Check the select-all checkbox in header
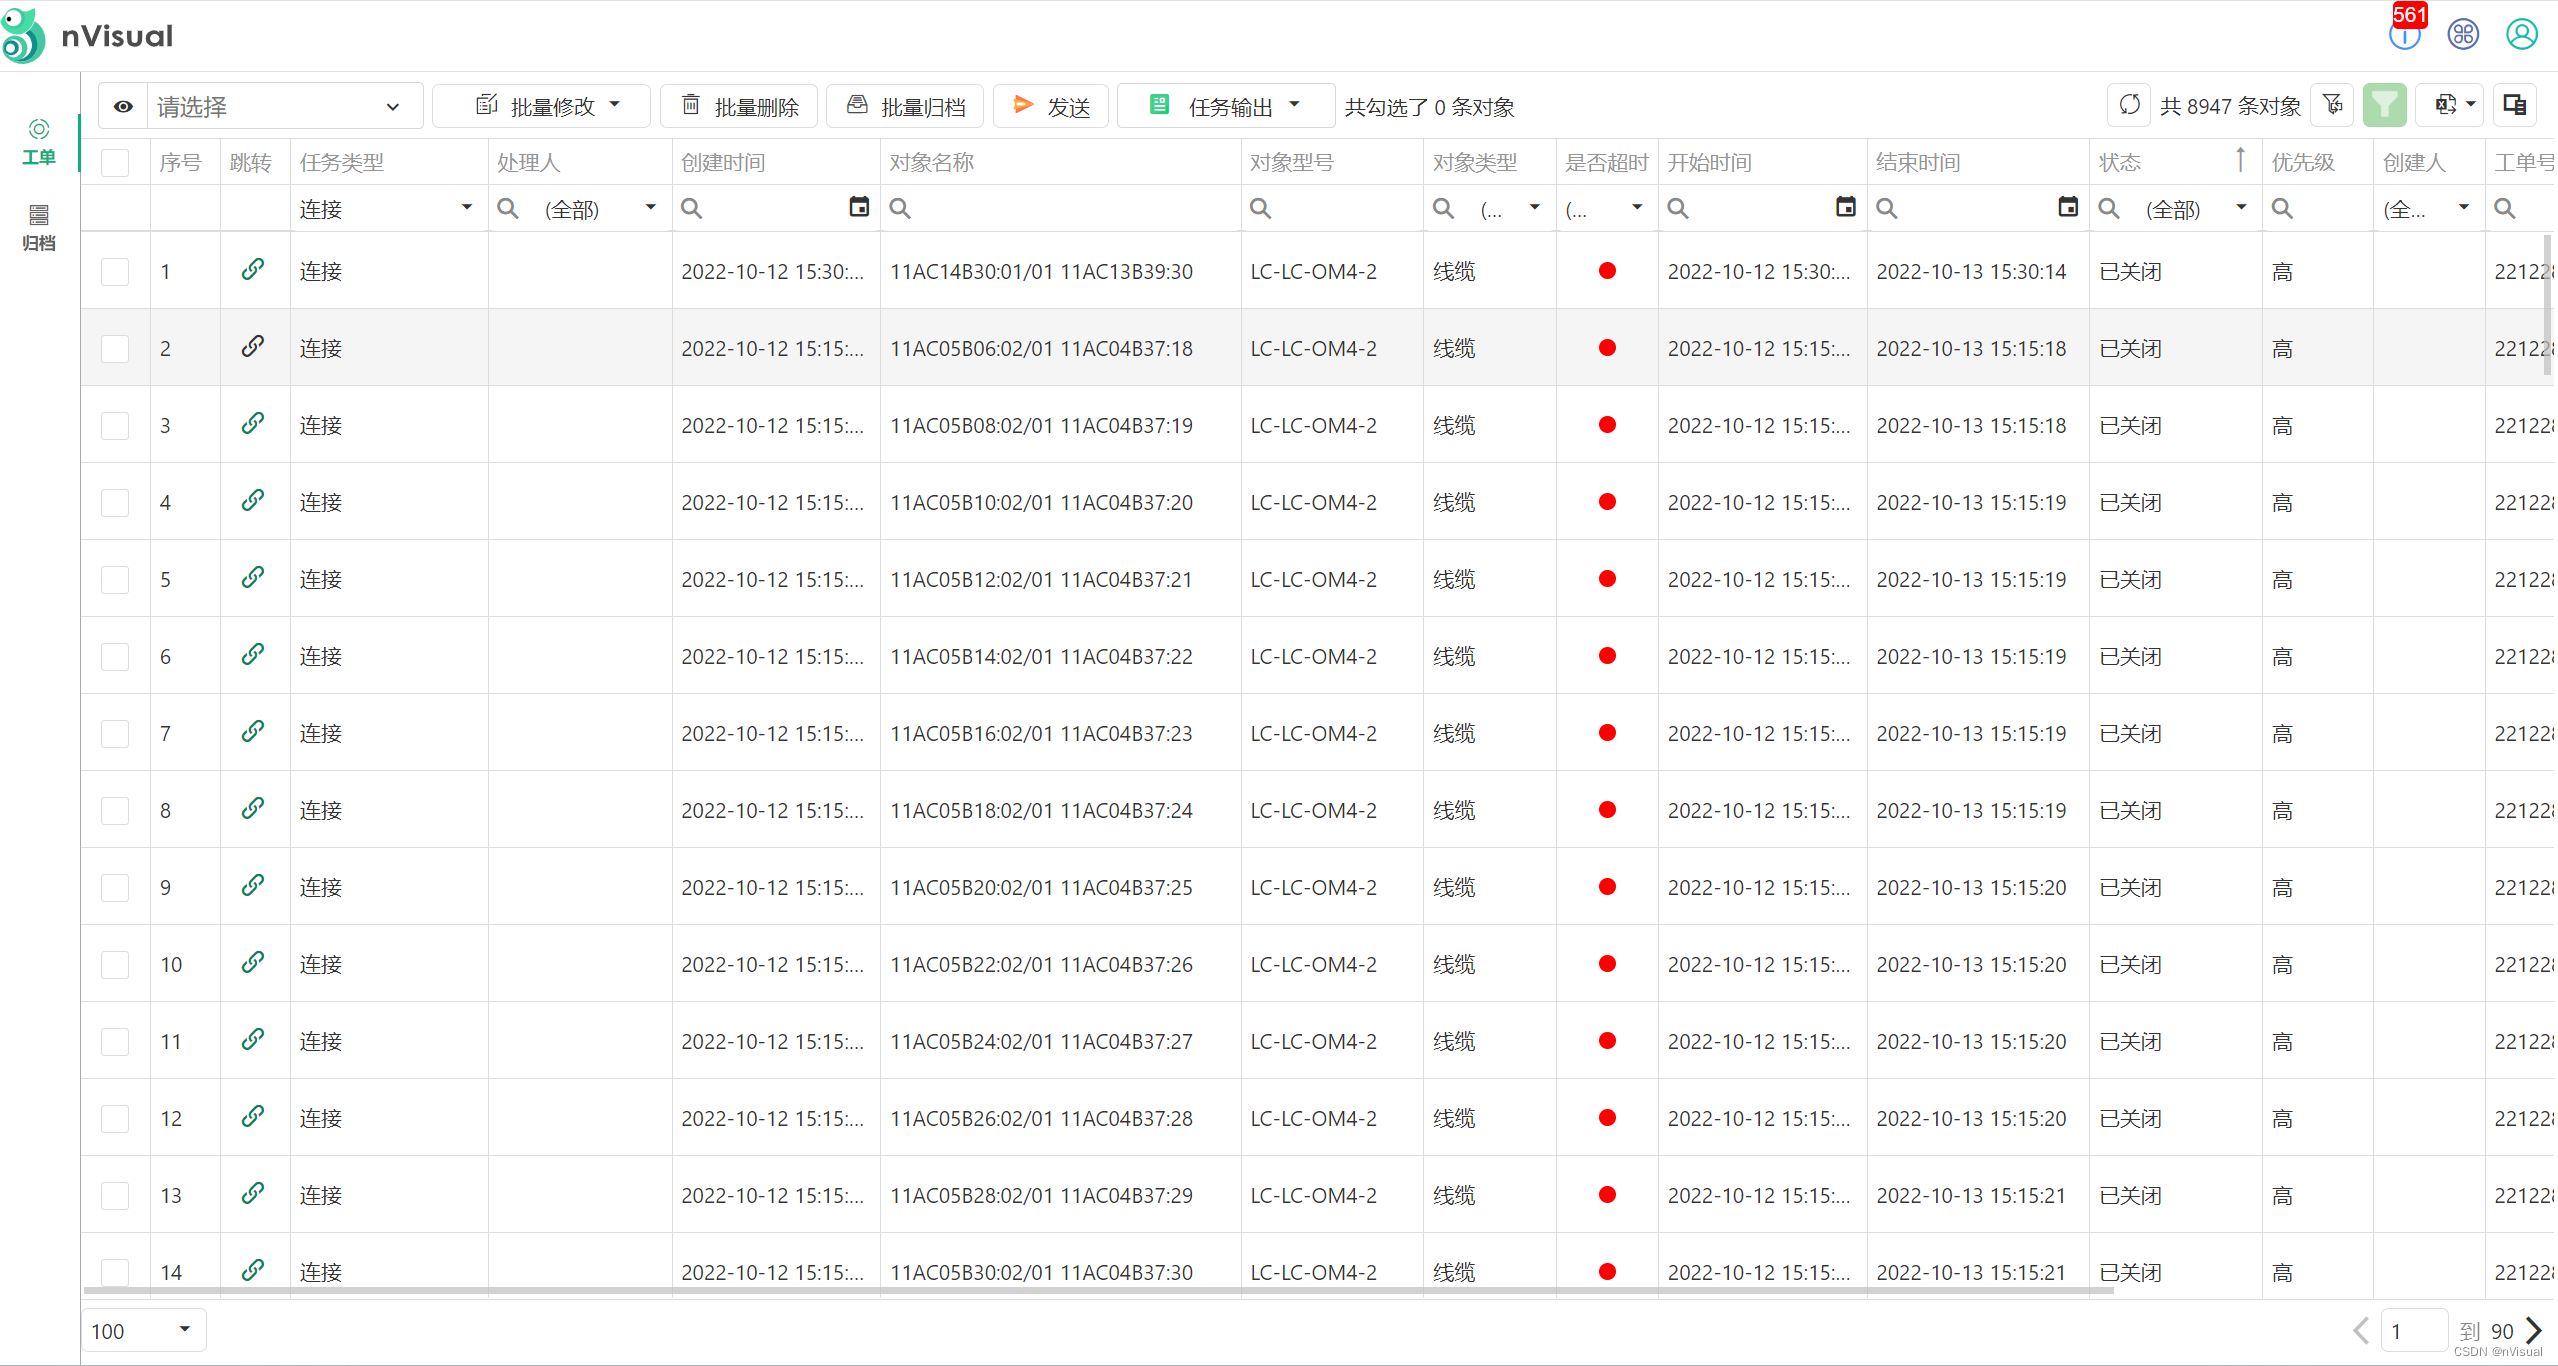2558x1366 pixels. pyautogui.click(x=115, y=163)
